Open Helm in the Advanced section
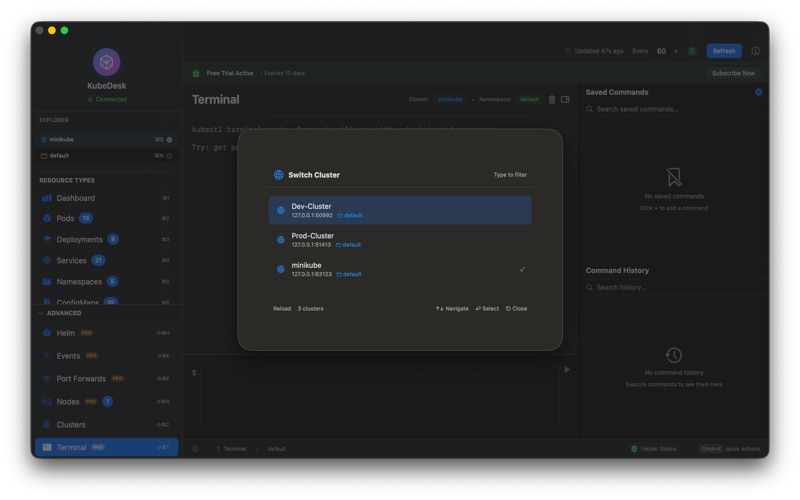800x500 pixels. (106, 334)
